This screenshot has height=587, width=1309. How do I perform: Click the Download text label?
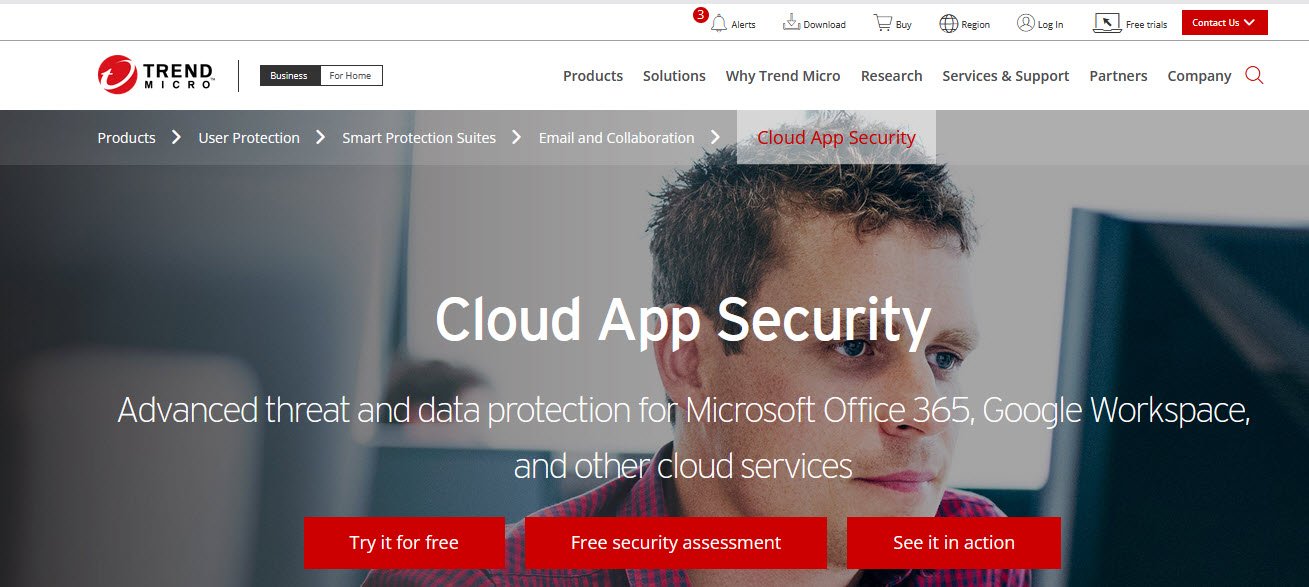pyautogui.click(x=825, y=25)
